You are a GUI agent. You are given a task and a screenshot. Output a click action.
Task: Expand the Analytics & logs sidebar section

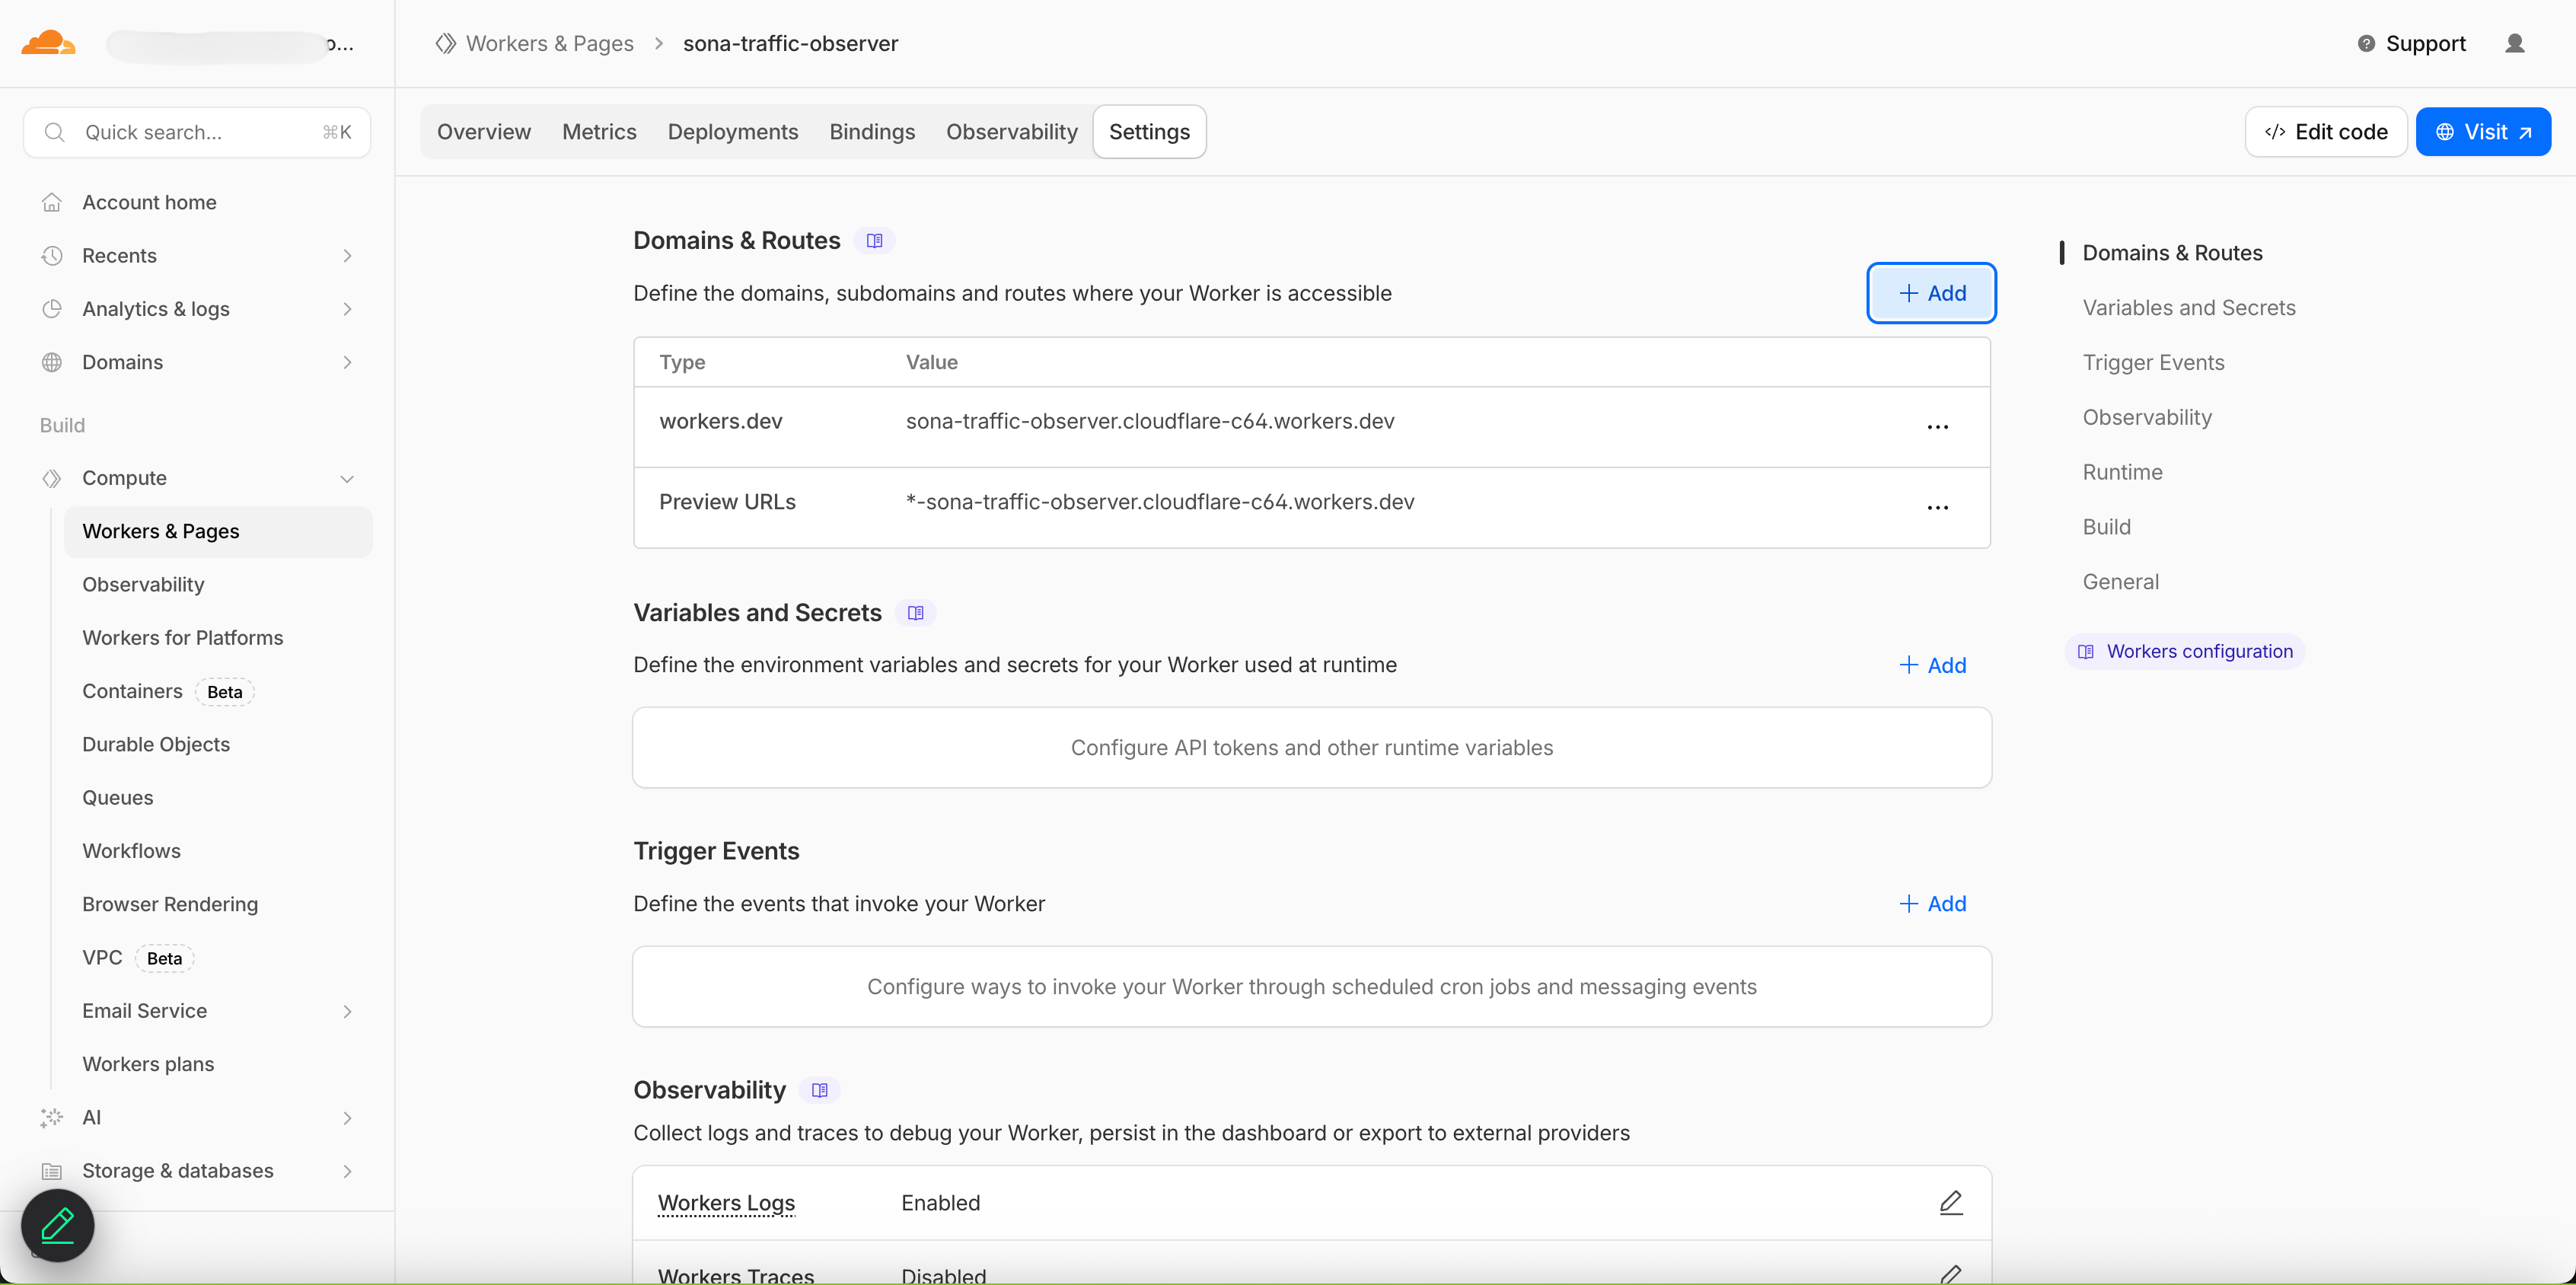pos(347,309)
